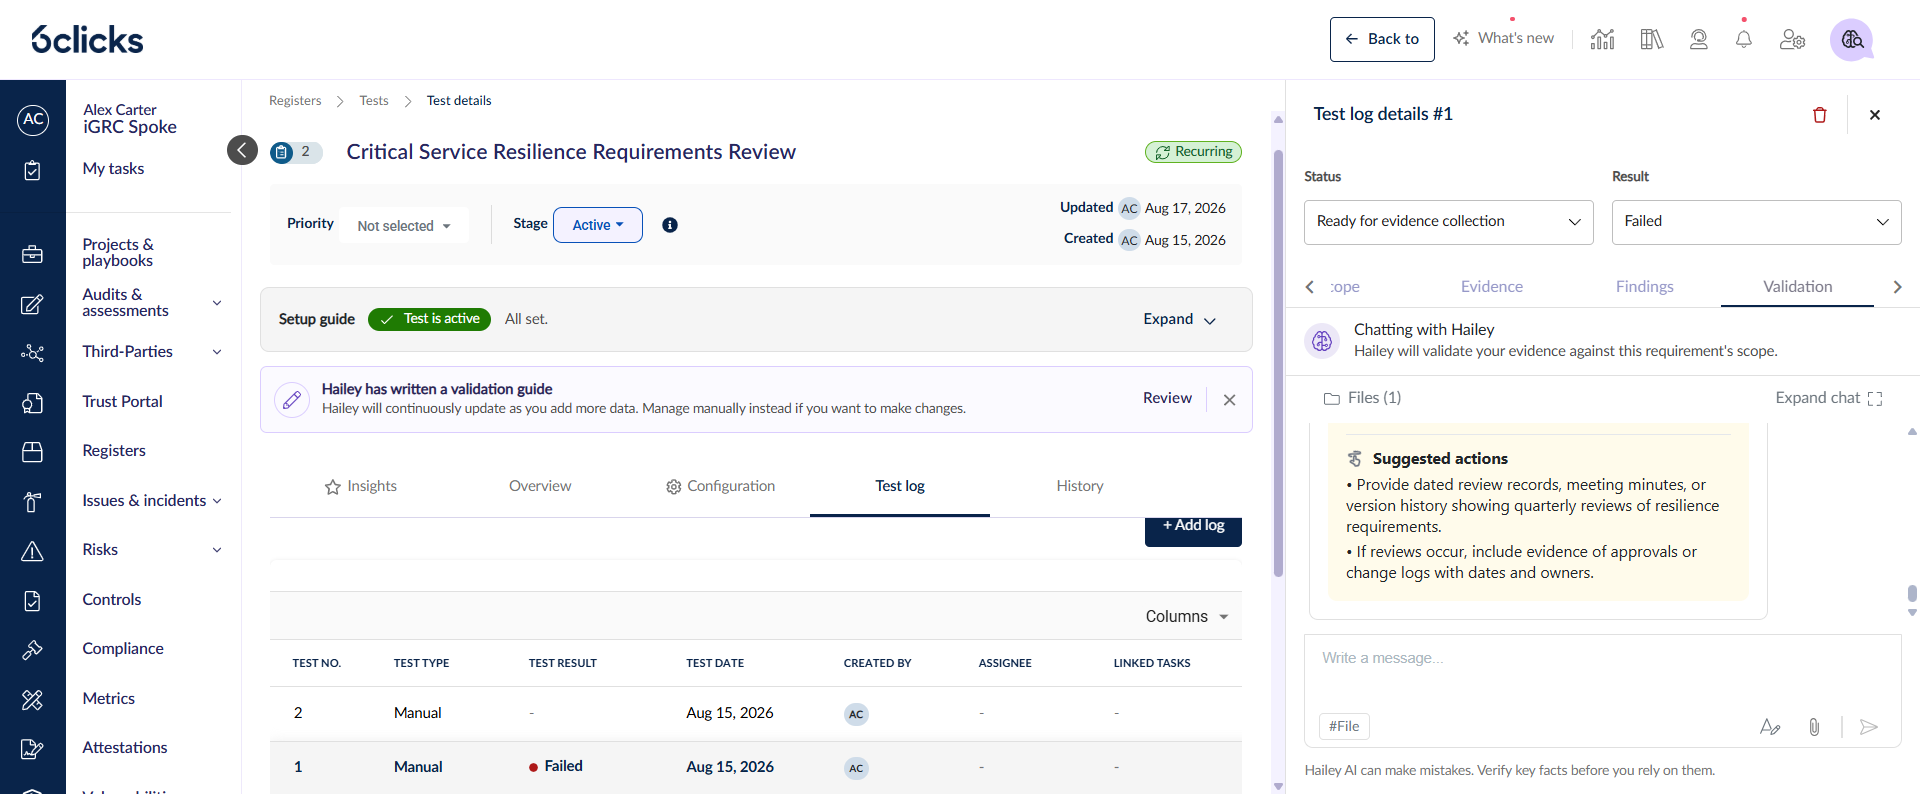Collapse the sidebar with the arrow button
Image resolution: width=1920 pixels, height=794 pixels.
coord(242,150)
